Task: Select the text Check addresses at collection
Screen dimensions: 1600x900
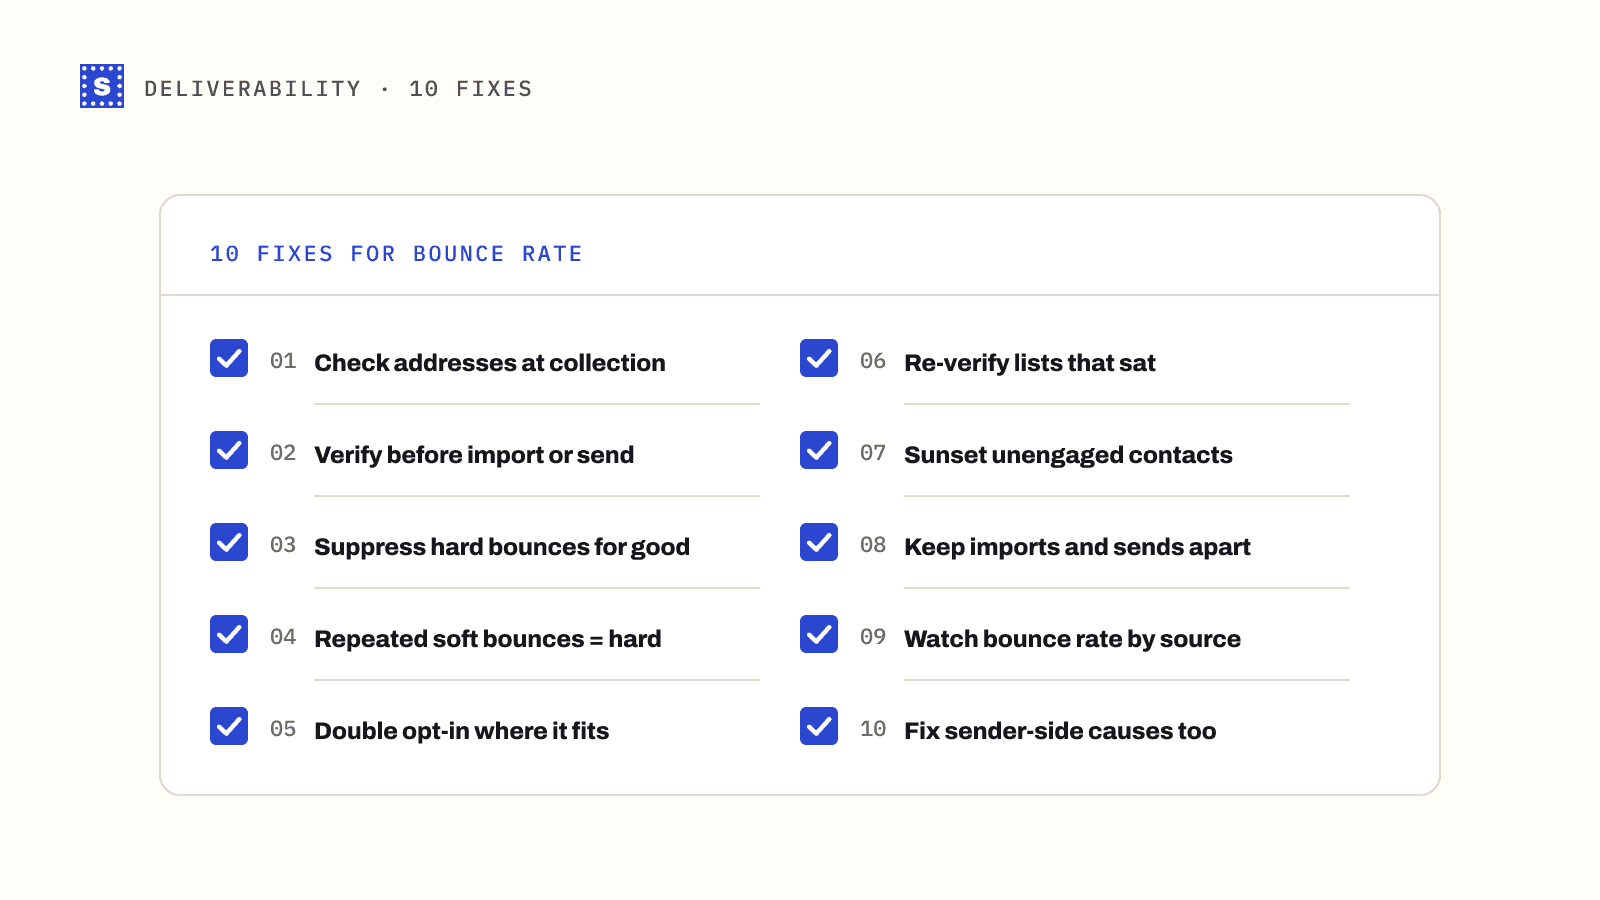Action: pyautogui.click(x=490, y=363)
